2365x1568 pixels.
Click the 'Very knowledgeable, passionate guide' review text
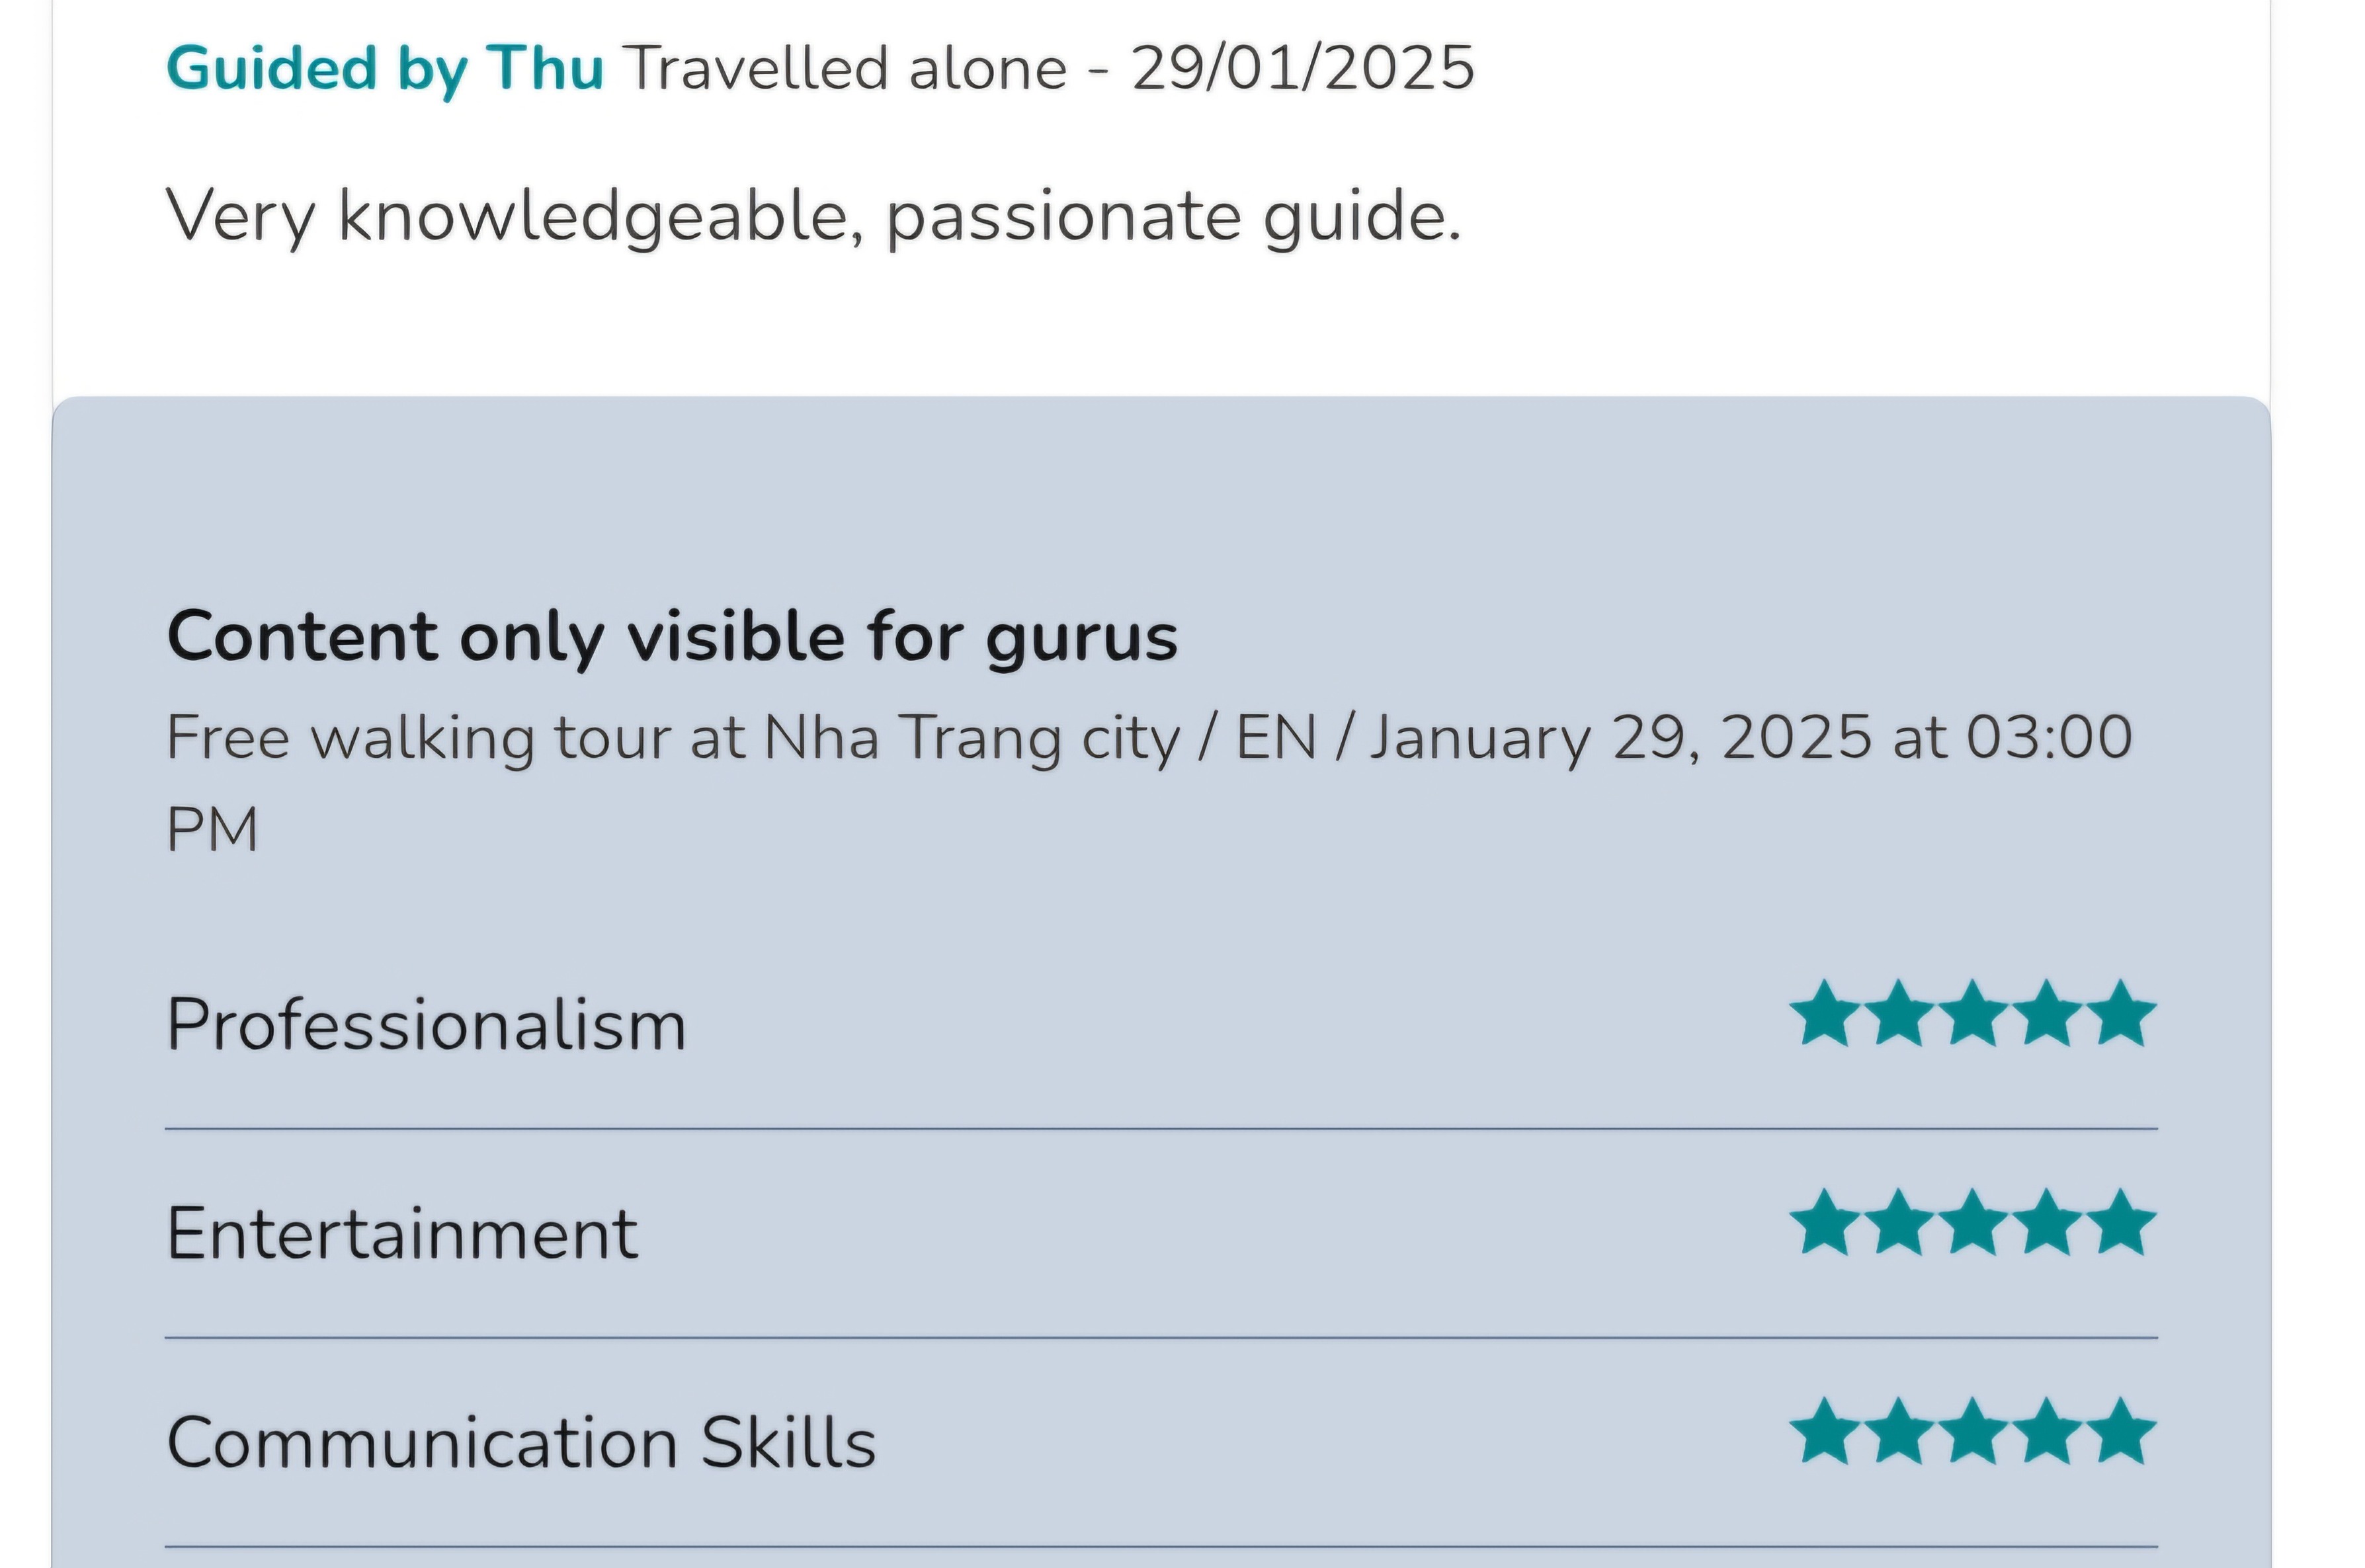click(x=813, y=215)
